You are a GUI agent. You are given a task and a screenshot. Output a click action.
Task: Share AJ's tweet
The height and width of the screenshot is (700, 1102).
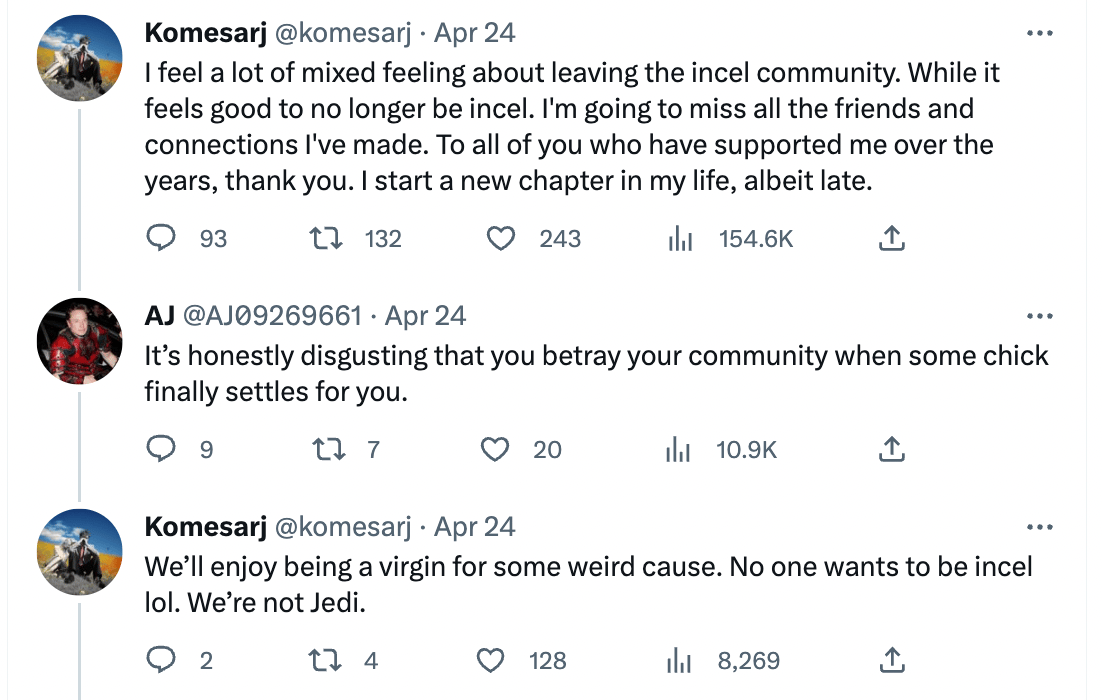pos(891,450)
